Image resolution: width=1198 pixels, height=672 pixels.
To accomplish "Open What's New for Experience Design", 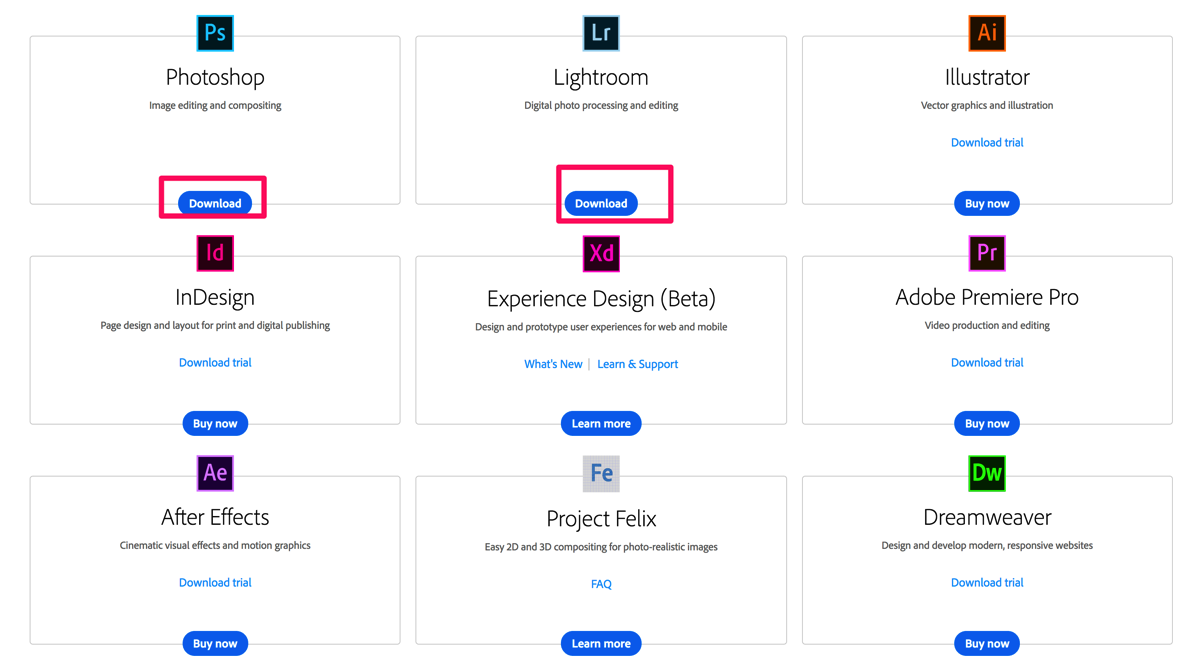I will (553, 364).
